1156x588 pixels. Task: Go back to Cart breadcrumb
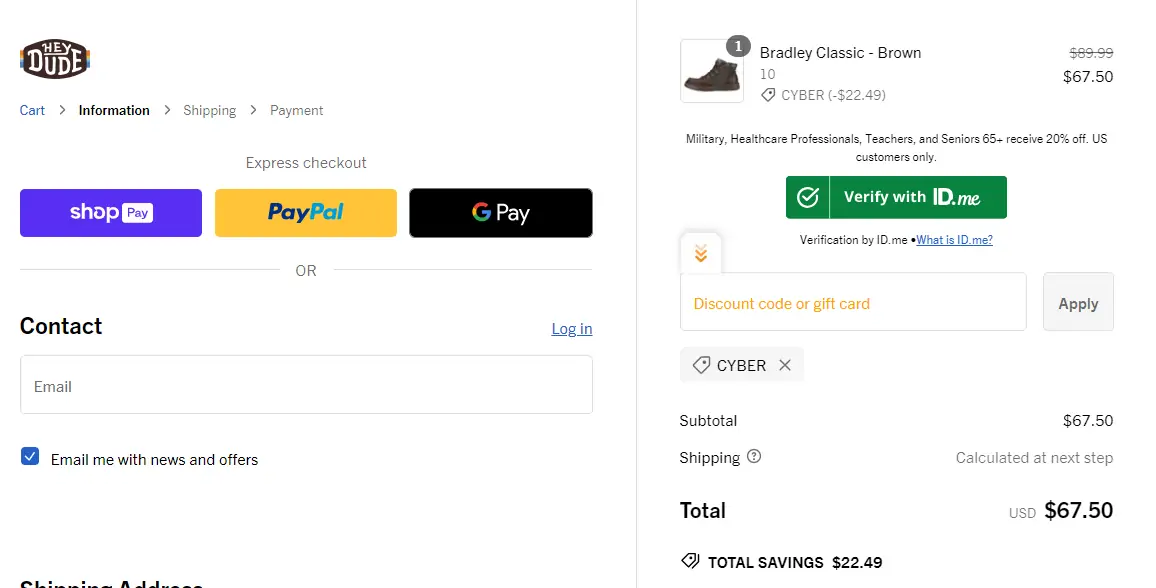(x=32, y=110)
